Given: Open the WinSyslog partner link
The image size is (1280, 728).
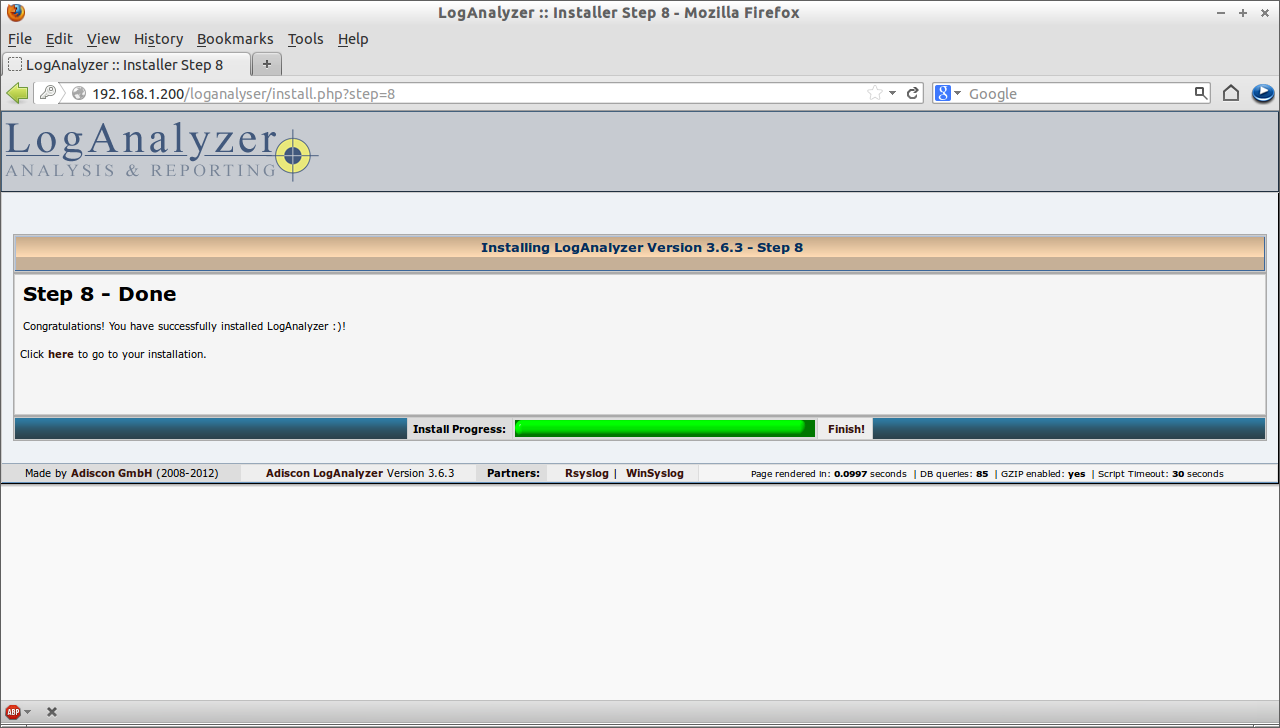Looking at the screenshot, I should point(655,473).
